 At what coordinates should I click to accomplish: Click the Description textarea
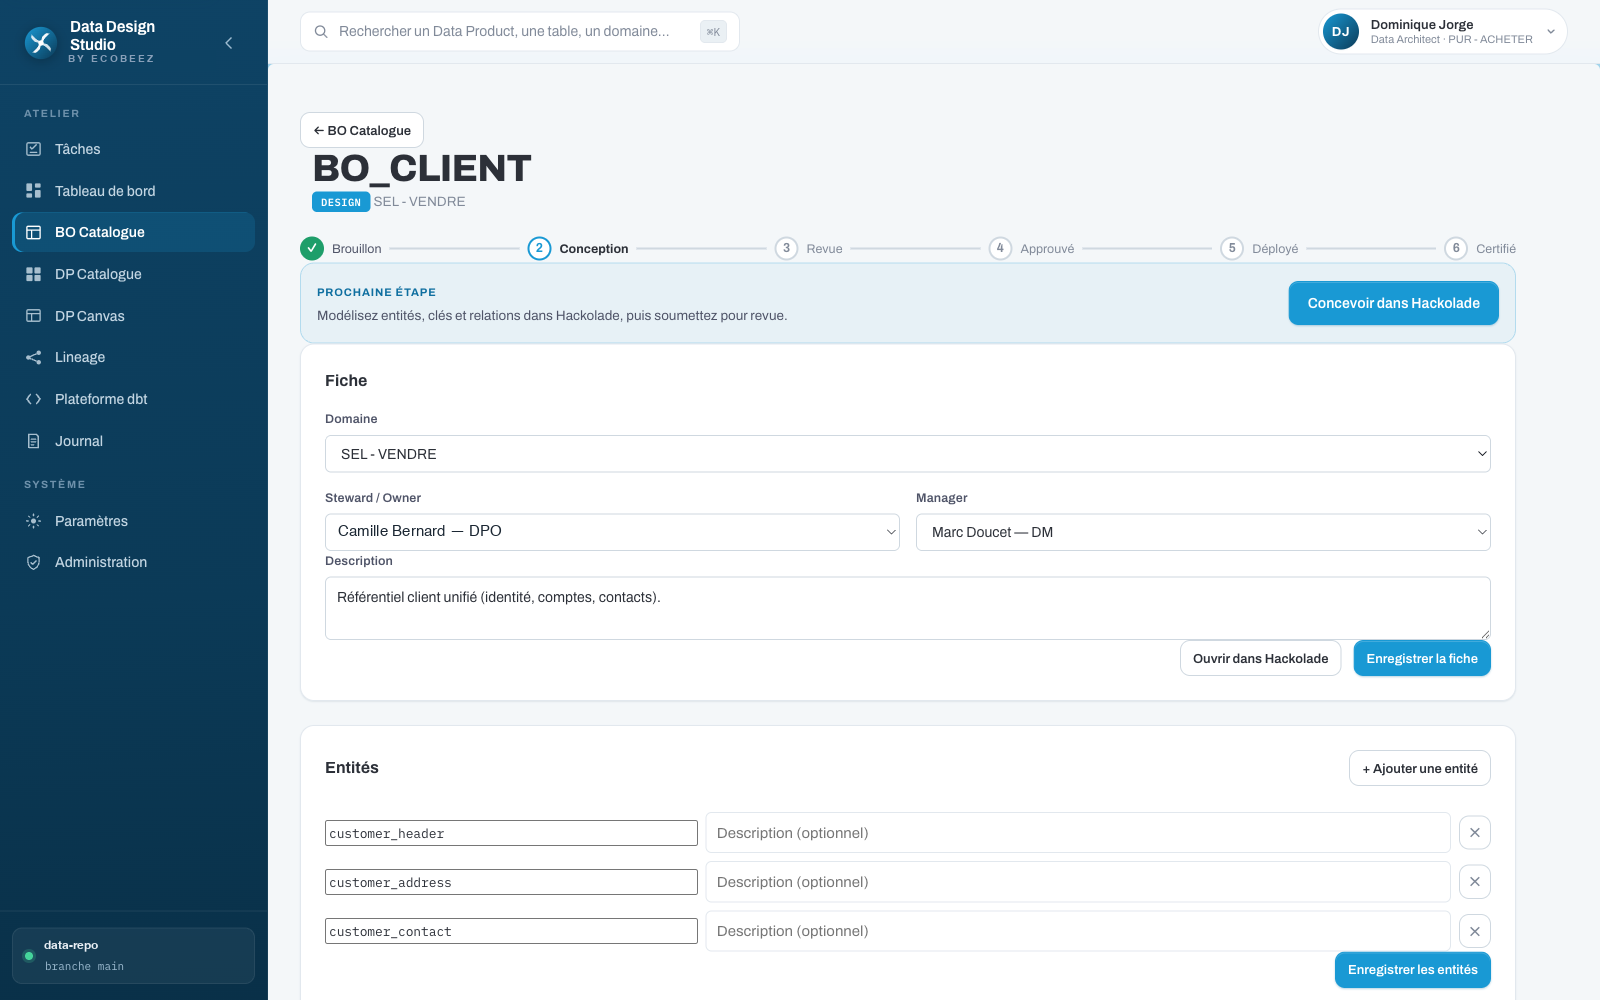click(x=908, y=608)
